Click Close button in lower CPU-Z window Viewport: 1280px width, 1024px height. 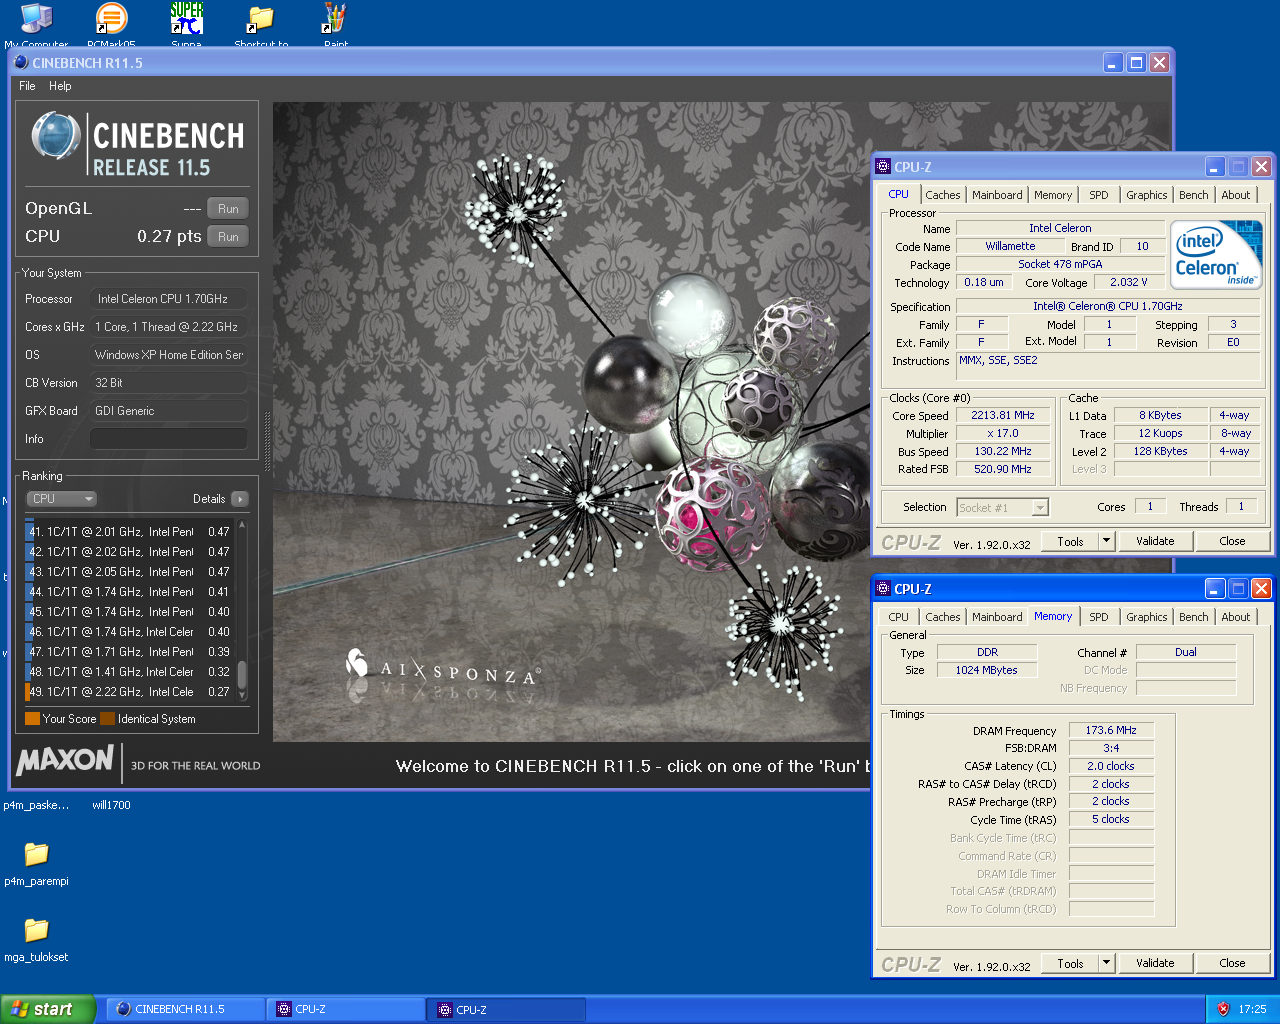click(1232, 963)
